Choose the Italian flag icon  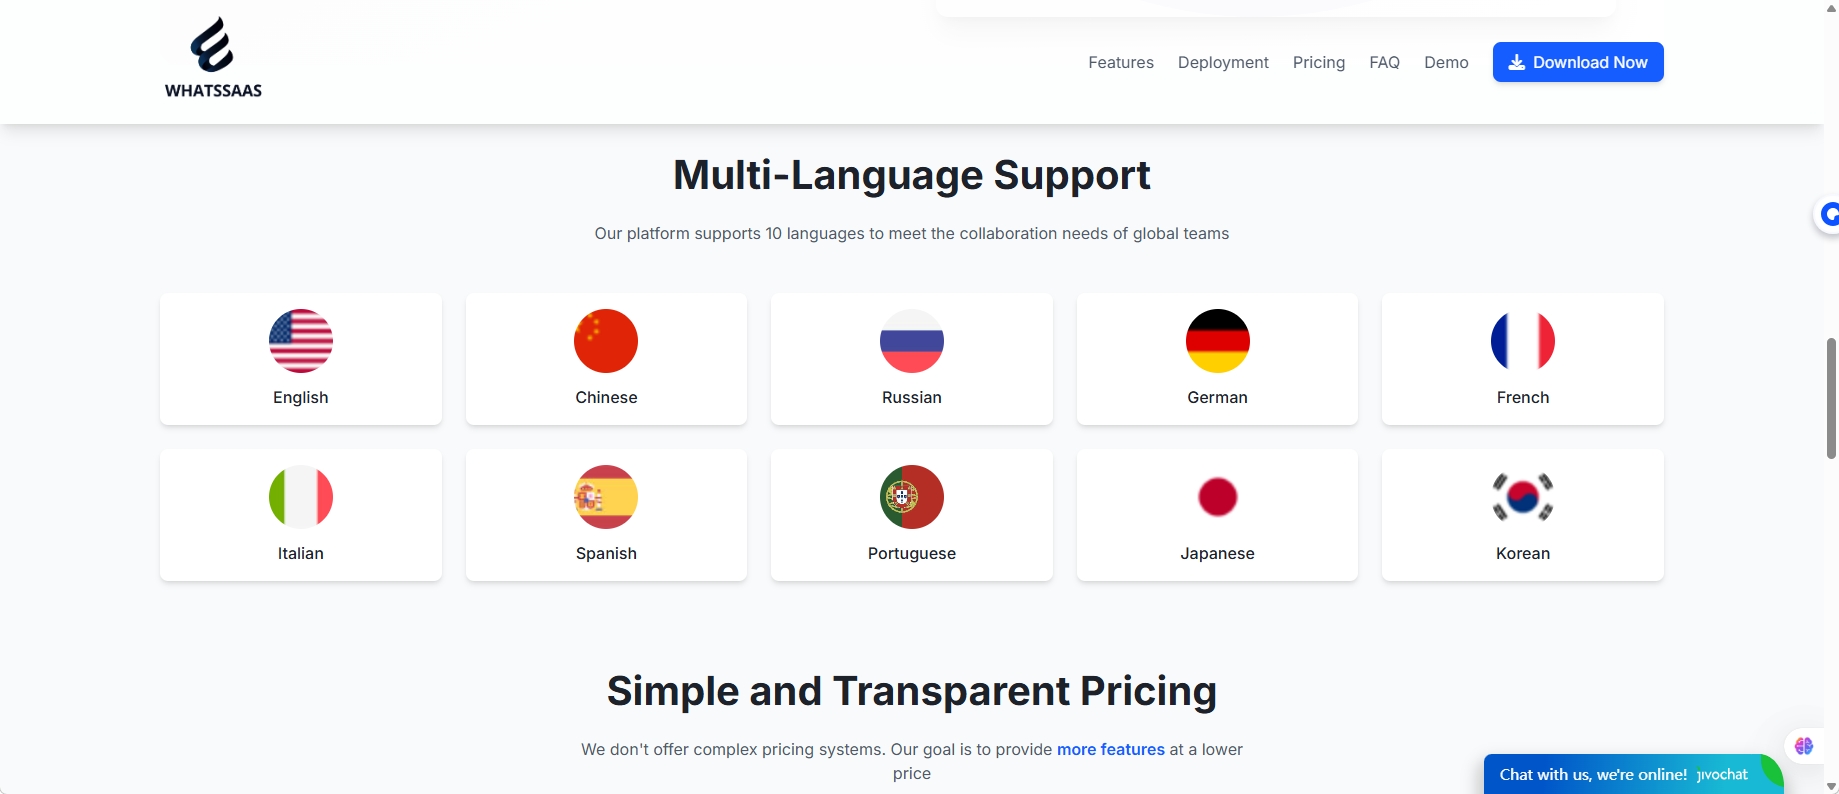point(301,497)
